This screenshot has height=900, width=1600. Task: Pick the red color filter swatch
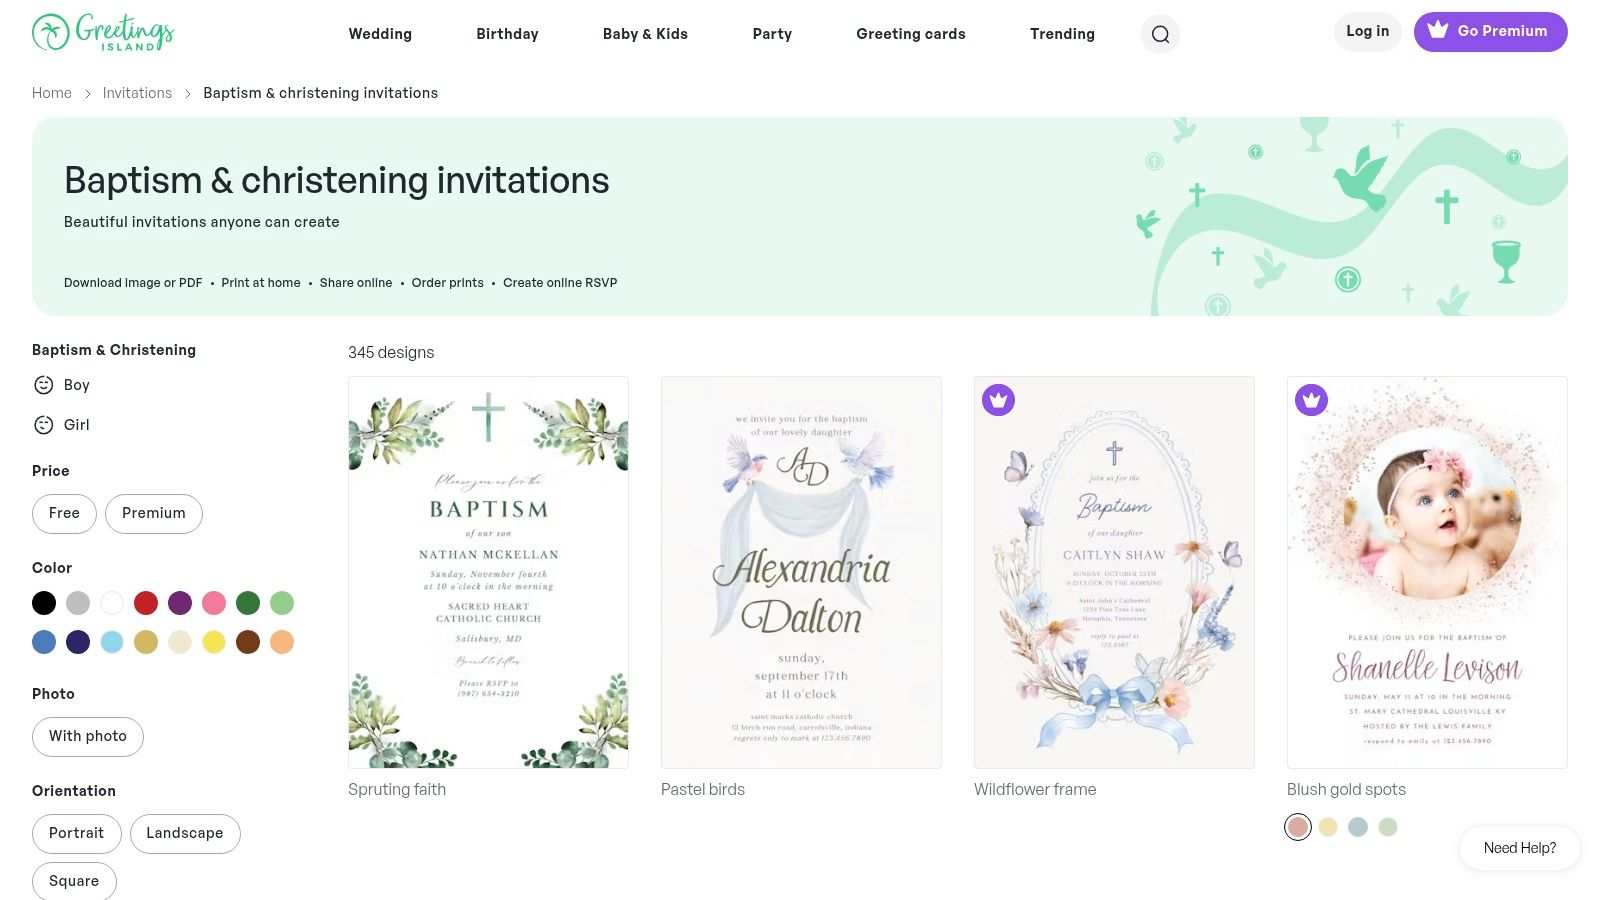point(146,603)
